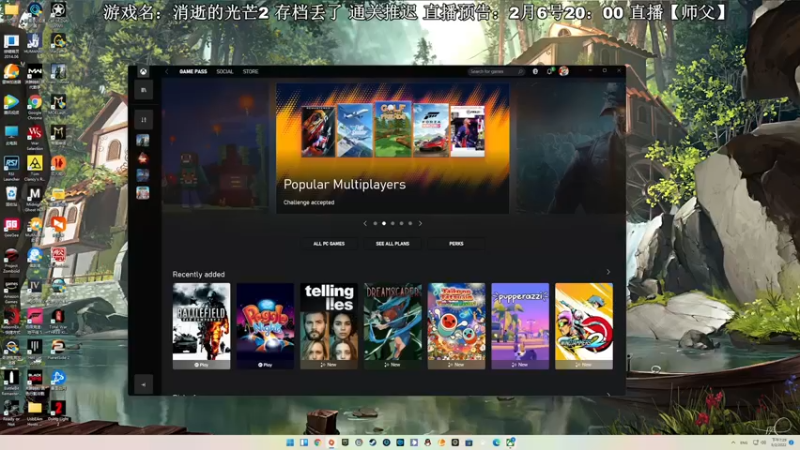Open the red game icon in Xbox sidebar
The height and width of the screenshot is (450, 800).
pyautogui.click(x=143, y=158)
